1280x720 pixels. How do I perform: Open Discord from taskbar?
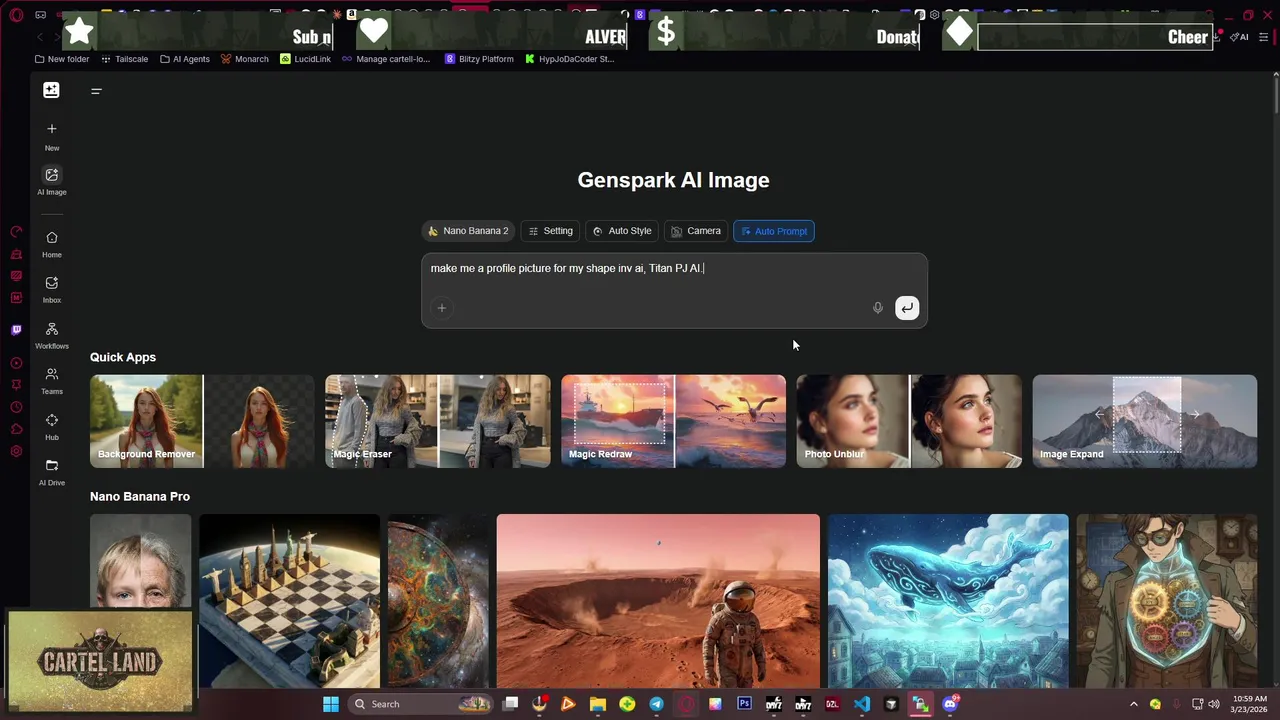click(950, 704)
